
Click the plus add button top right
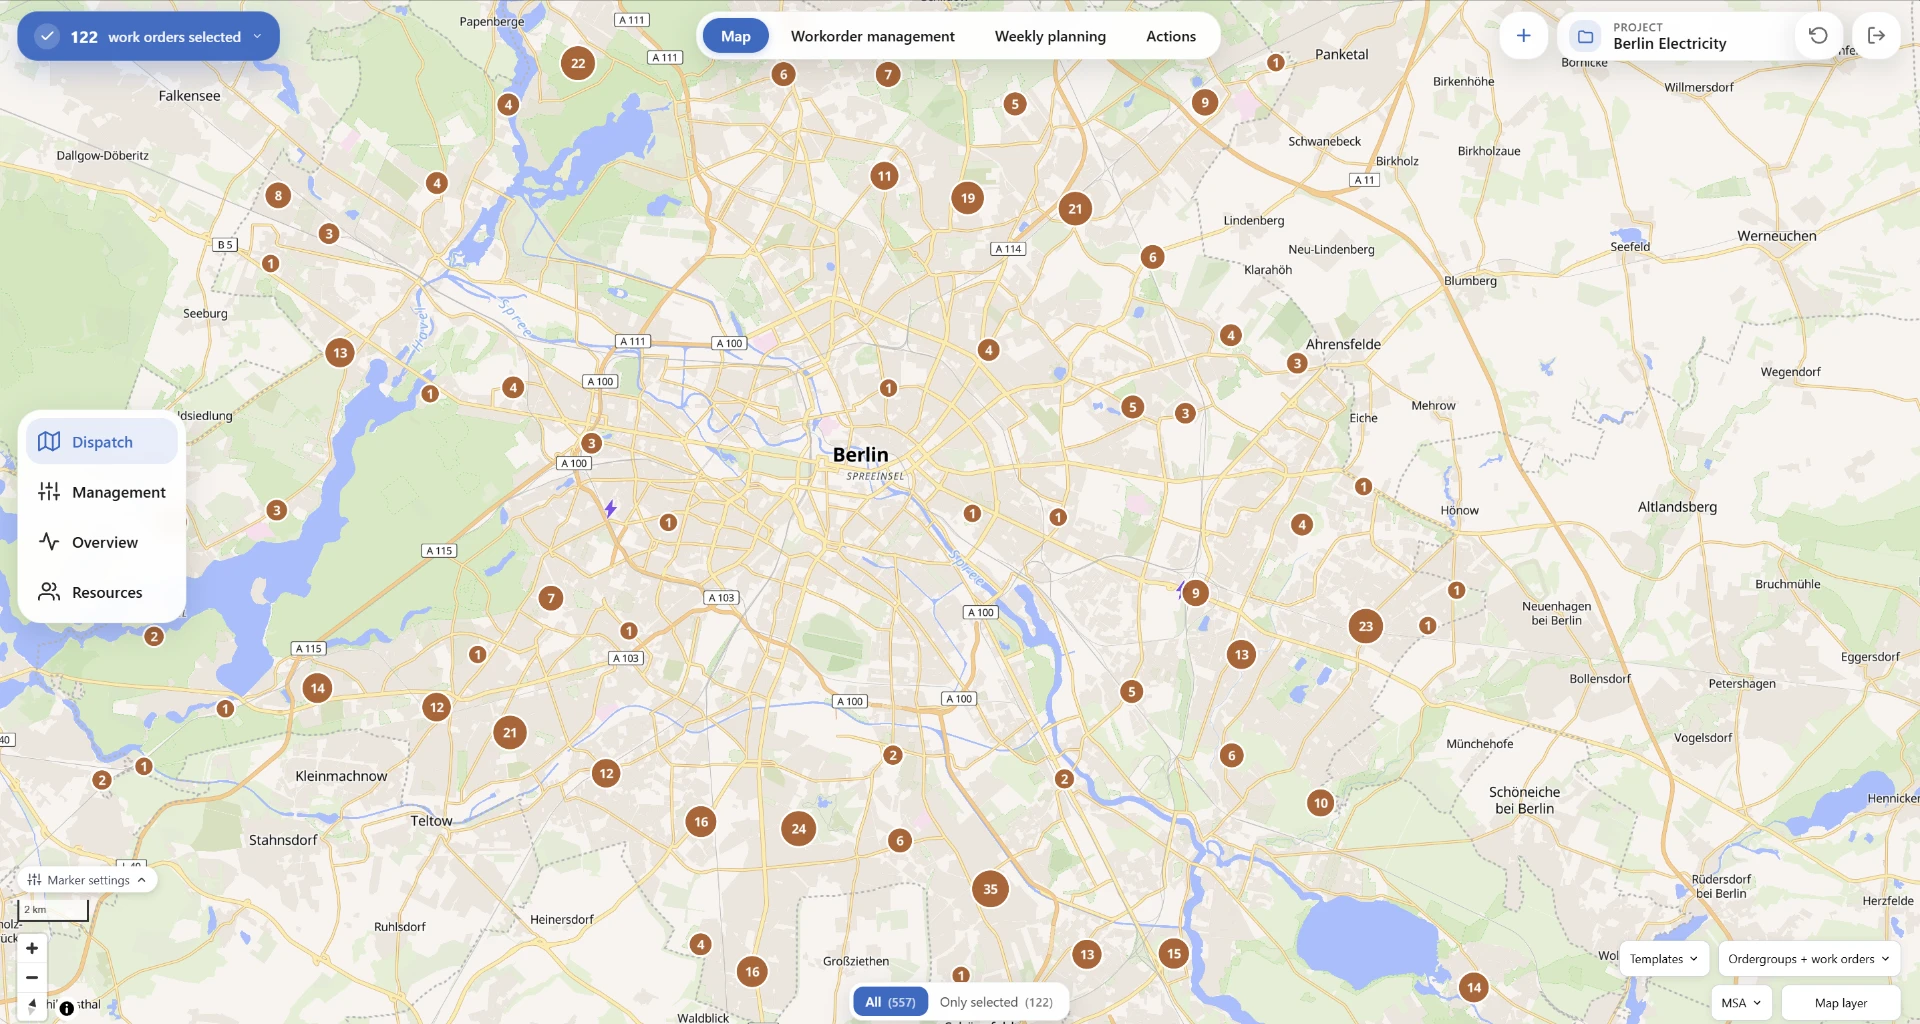coord(1523,36)
